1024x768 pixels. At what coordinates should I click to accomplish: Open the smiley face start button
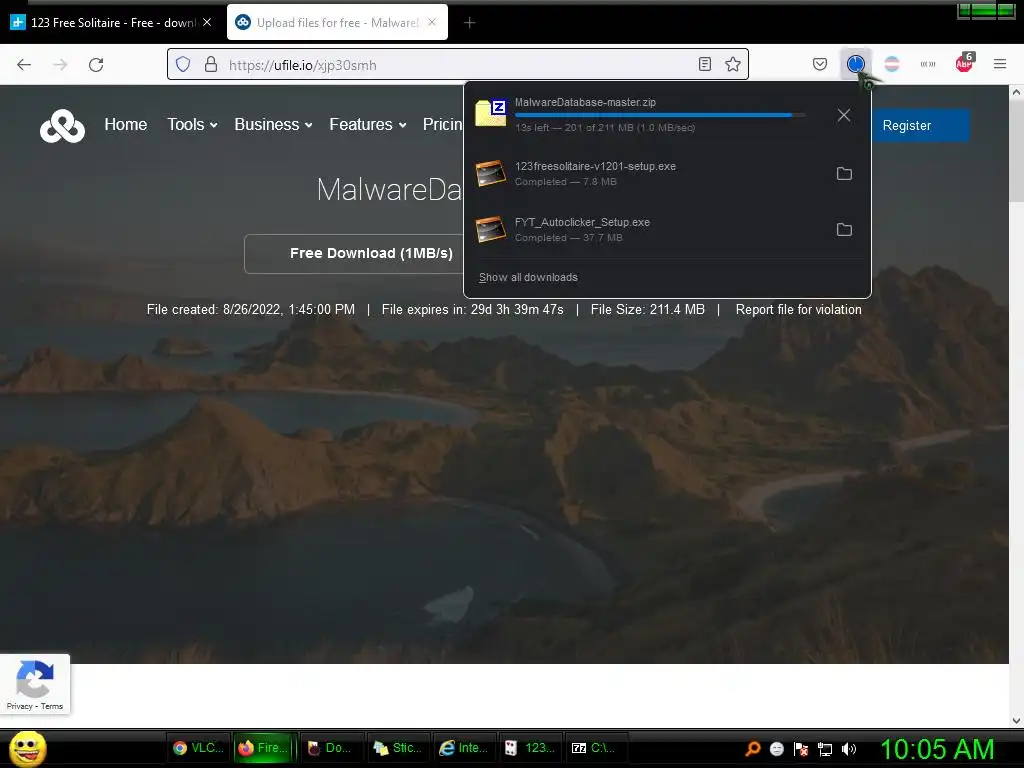(x=27, y=748)
